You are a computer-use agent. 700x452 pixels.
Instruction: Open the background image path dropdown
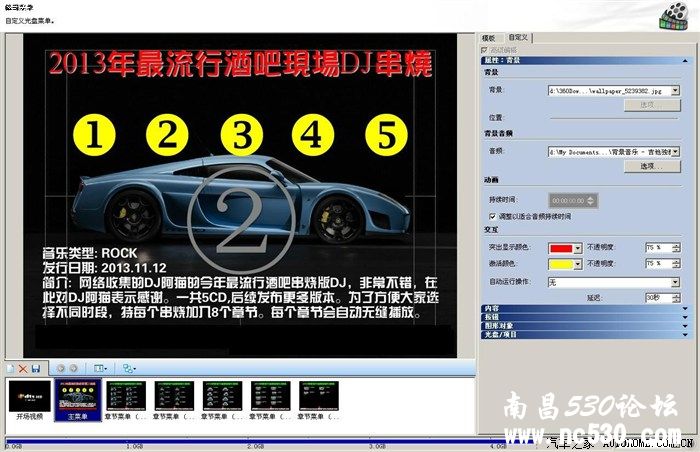(675, 91)
